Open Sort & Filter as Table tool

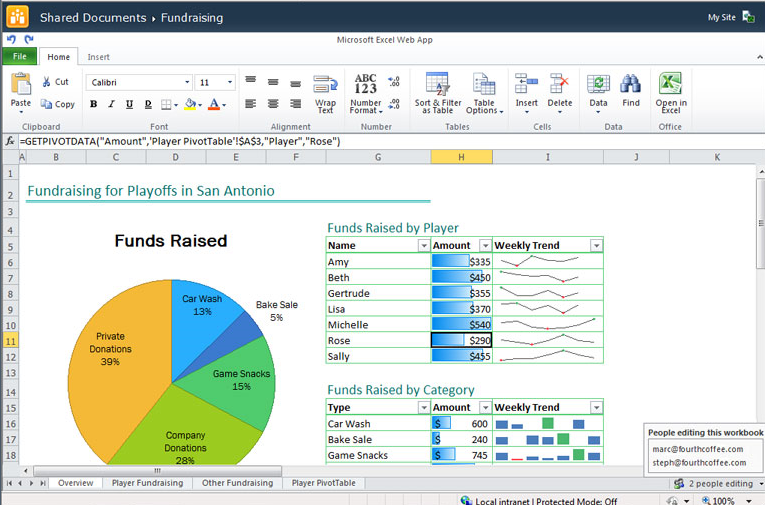(x=437, y=84)
